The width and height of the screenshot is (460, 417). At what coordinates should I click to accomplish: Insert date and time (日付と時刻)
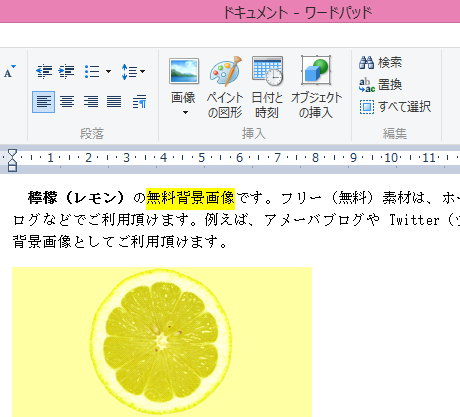click(x=267, y=88)
